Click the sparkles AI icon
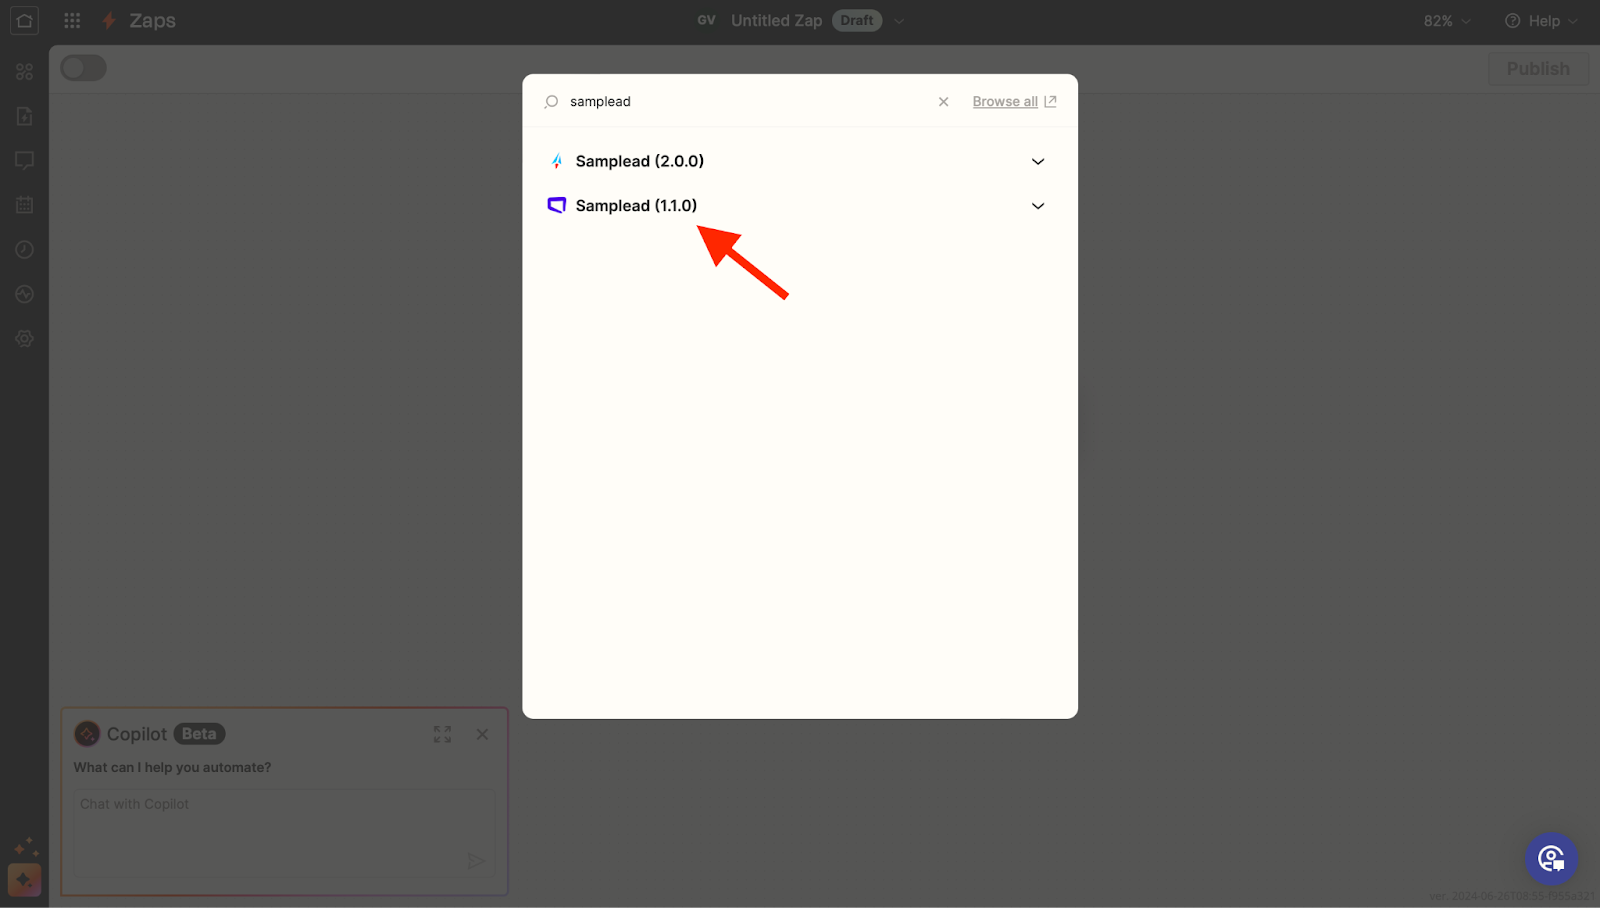1600x908 pixels. [x=25, y=848]
